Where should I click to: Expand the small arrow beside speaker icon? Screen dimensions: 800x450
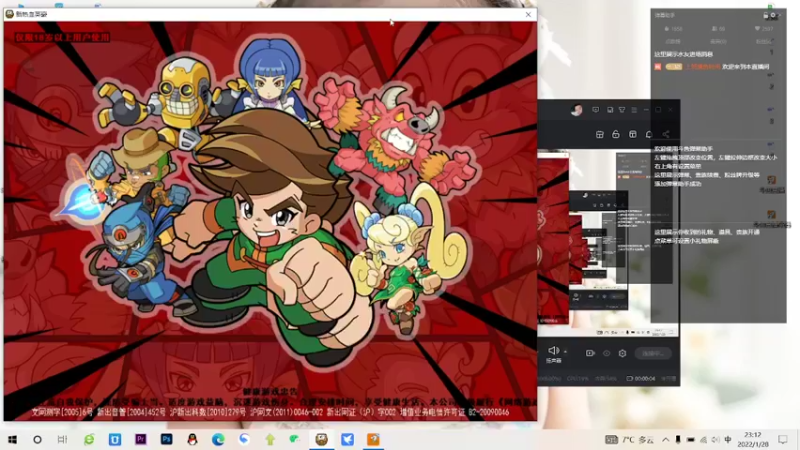tap(565, 352)
